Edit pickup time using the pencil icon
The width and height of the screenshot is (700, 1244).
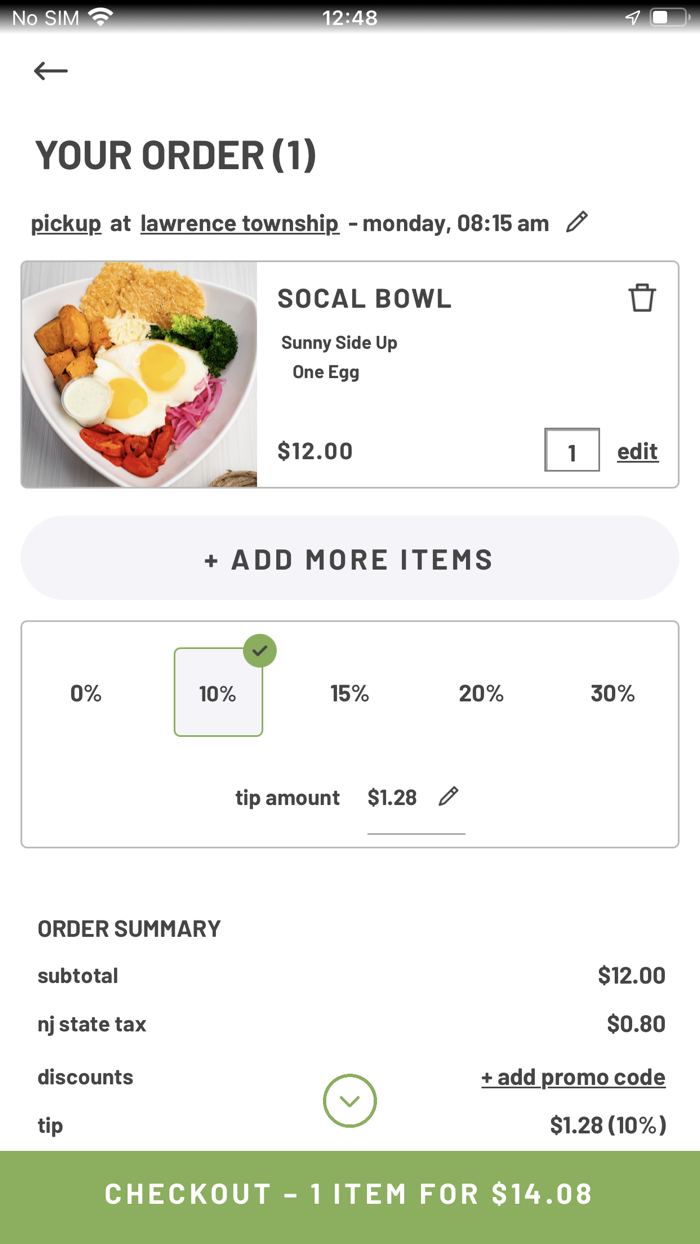click(577, 223)
